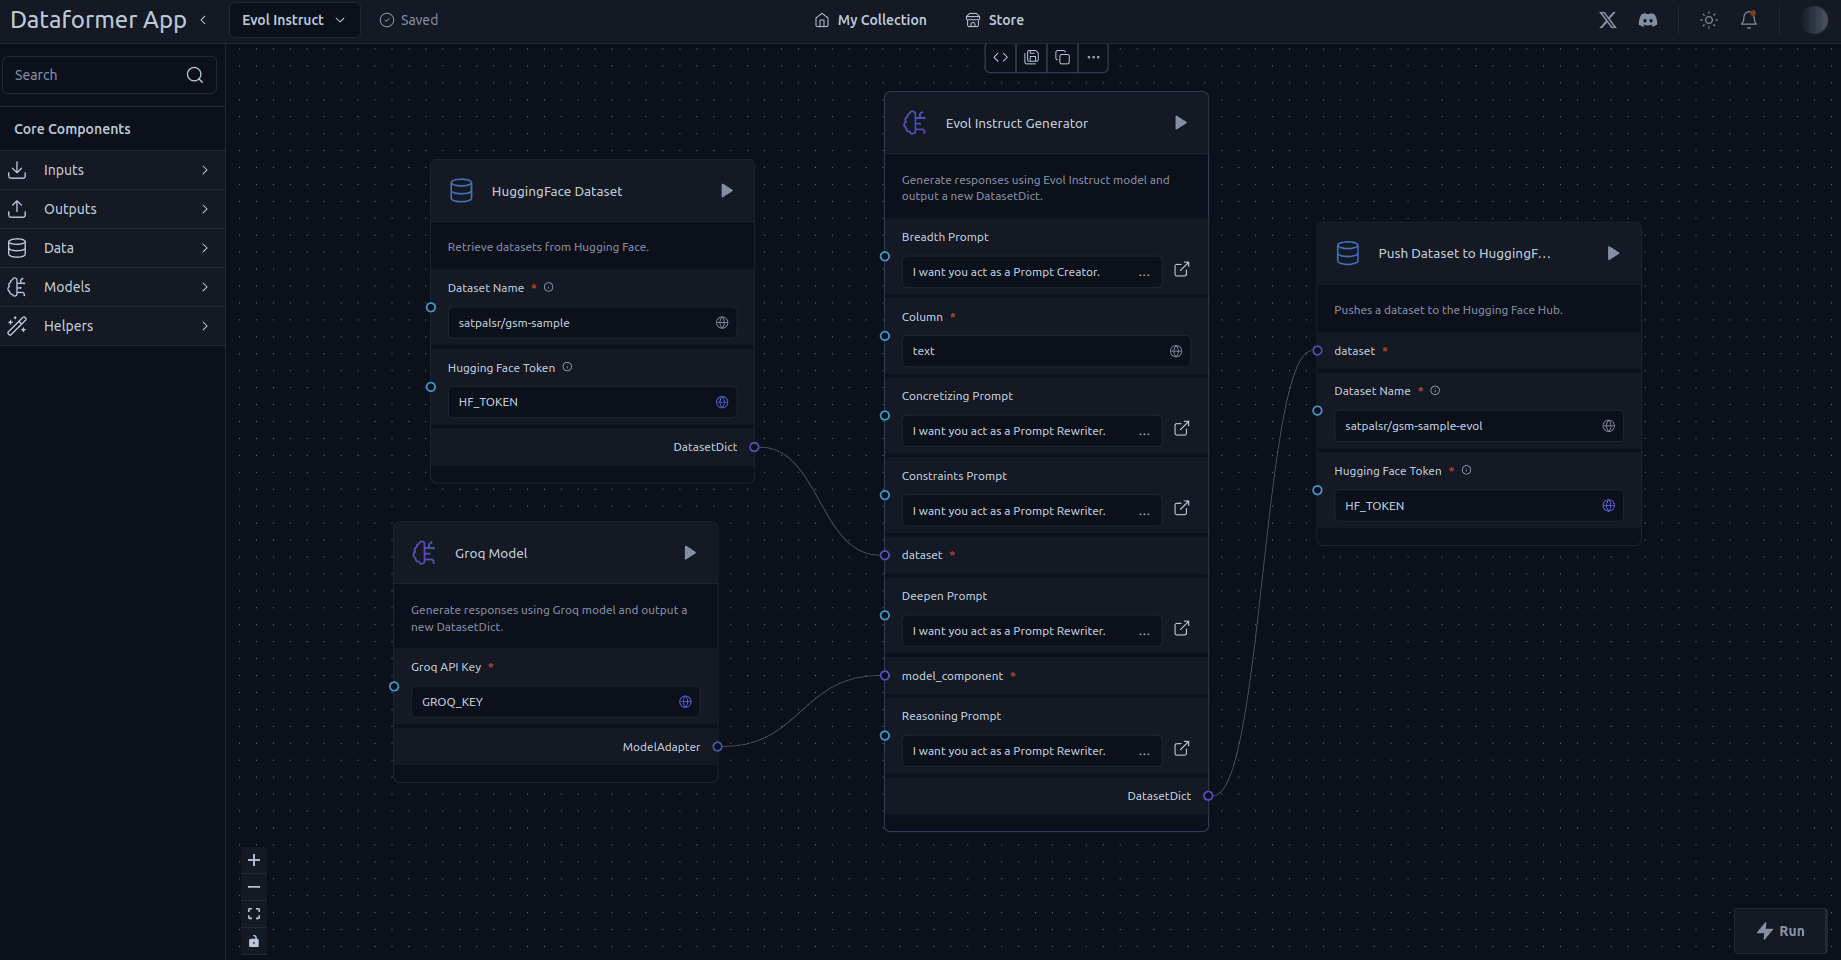The image size is (1841, 960).
Task: Duplicate node via copy icon in toolbar
Action: 1063,58
